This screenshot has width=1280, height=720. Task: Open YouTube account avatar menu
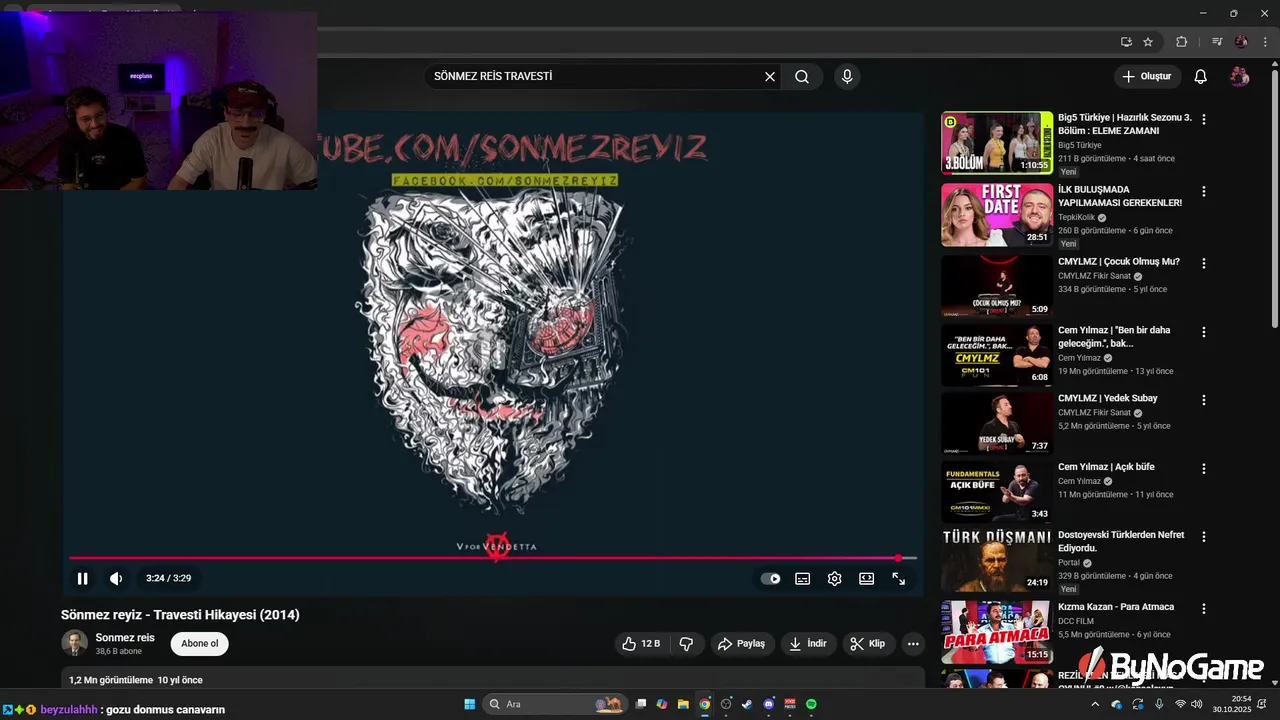coord(1239,76)
